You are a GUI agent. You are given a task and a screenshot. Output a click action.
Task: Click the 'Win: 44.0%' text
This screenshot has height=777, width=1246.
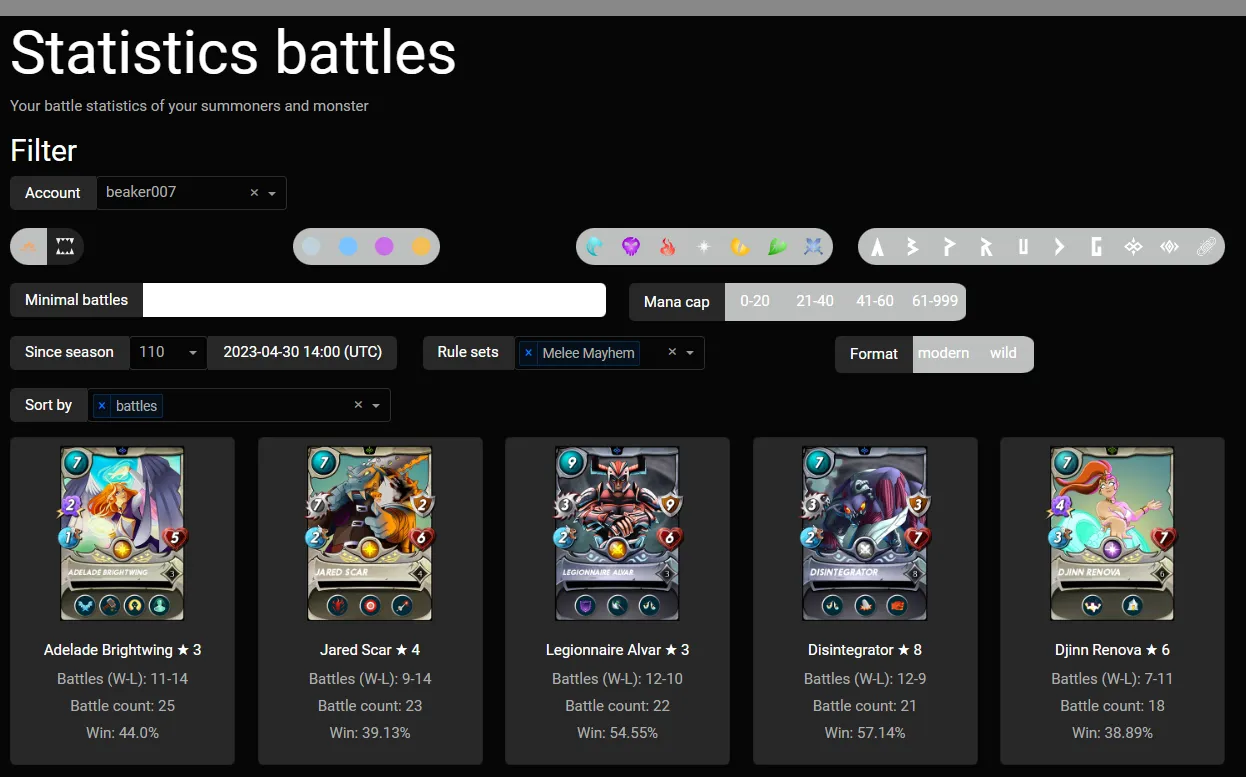tap(123, 733)
